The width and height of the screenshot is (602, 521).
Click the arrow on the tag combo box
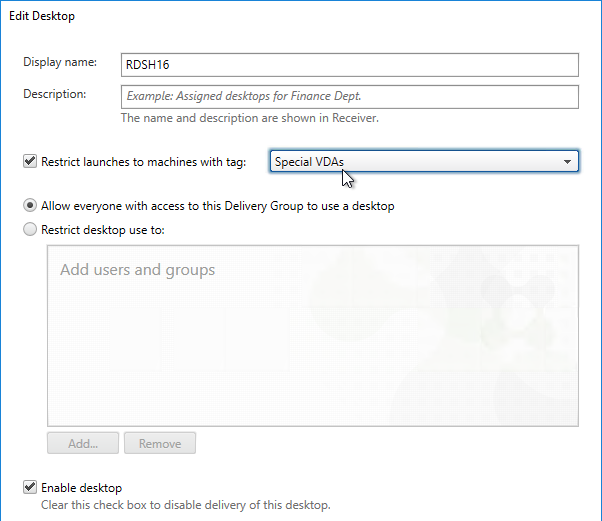567,161
